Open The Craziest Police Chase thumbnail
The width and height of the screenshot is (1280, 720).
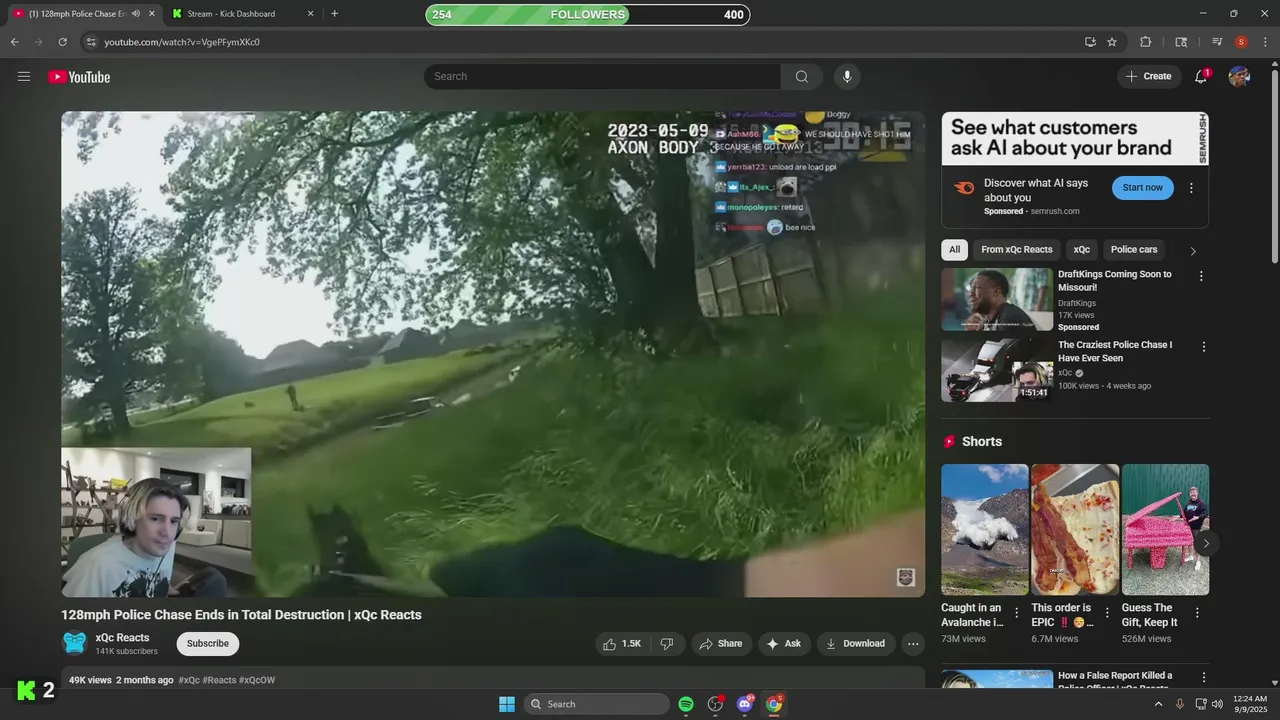coord(997,370)
